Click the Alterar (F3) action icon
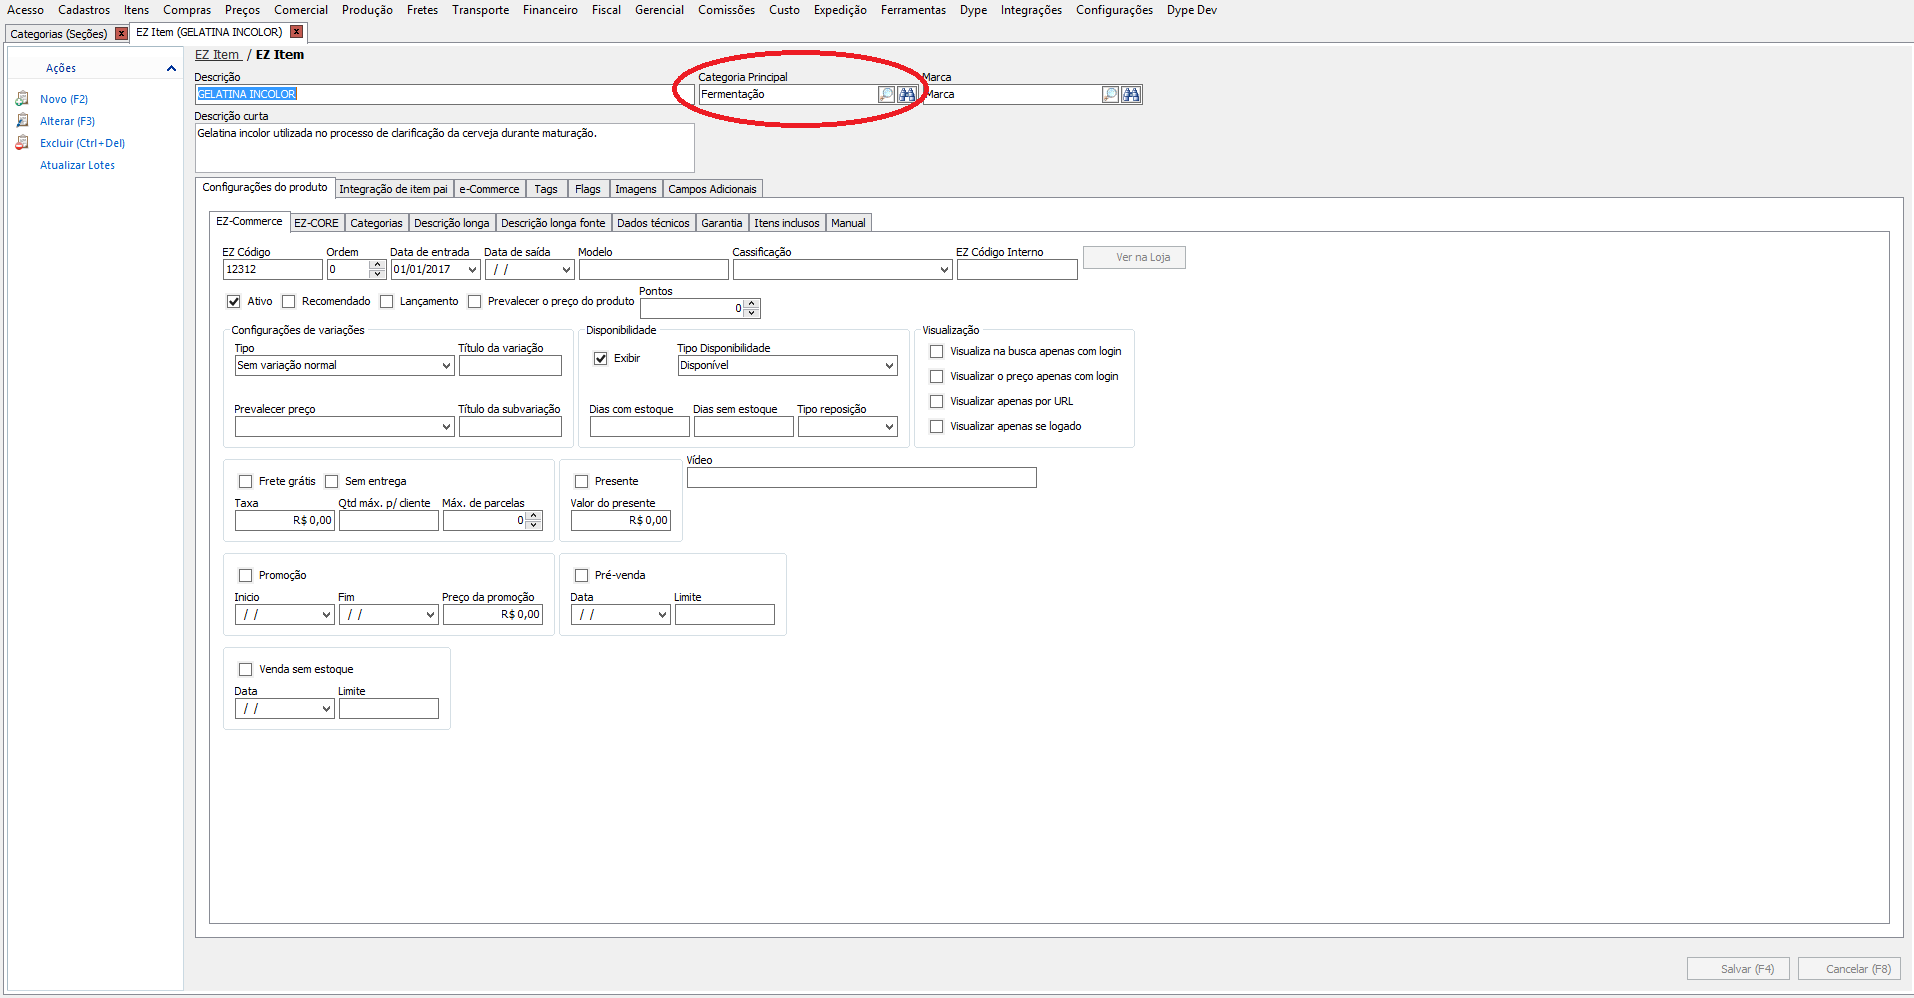 coord(22,121)
